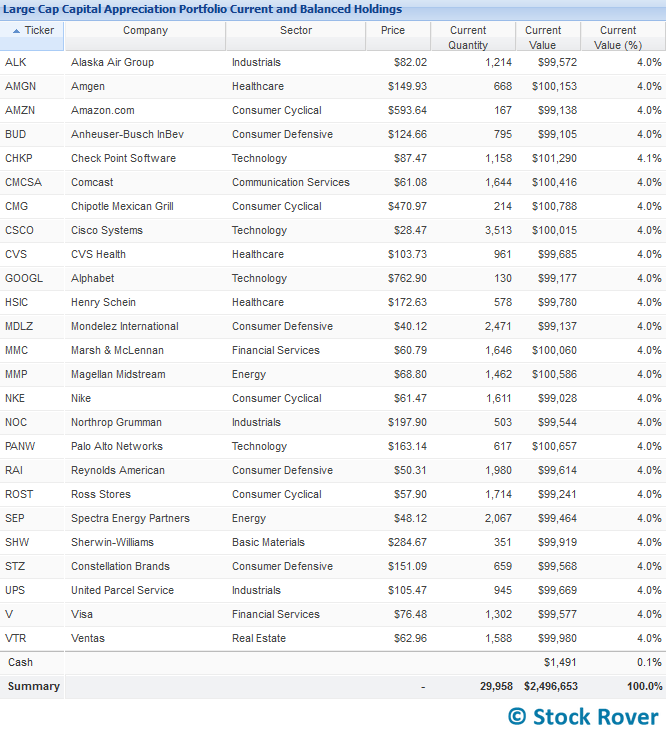Viewport: 666px width, 733px height.
Task: Select the Visa company cell
Action: point(82,614)
